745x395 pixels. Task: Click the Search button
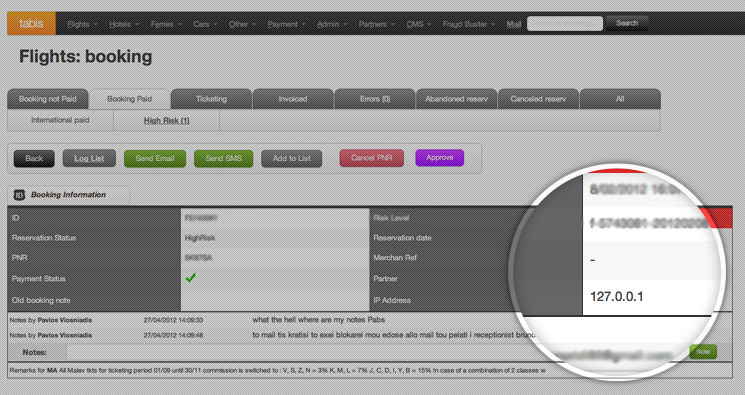(627, 23)
